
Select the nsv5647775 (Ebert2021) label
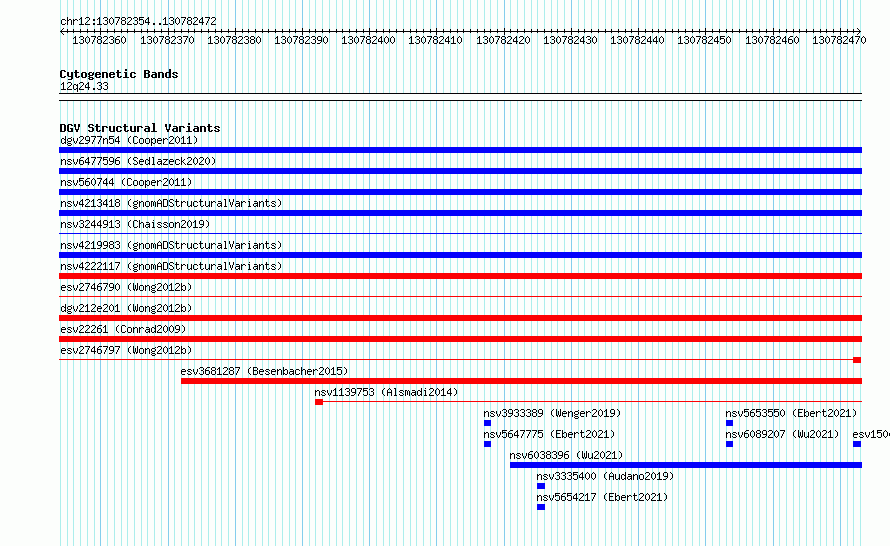549,434
